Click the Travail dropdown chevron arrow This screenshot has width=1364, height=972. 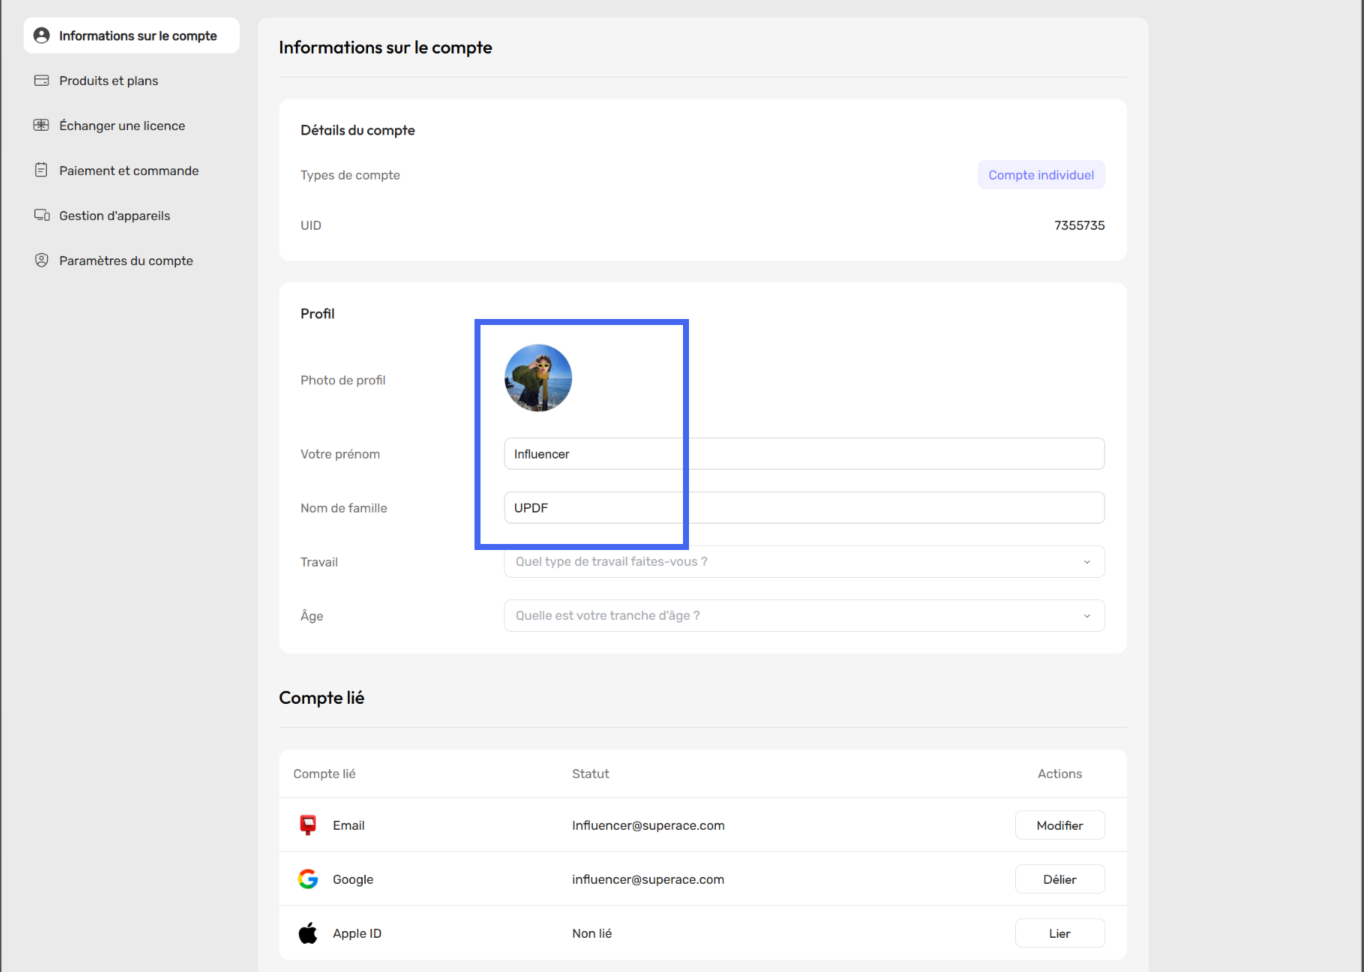1087,562
